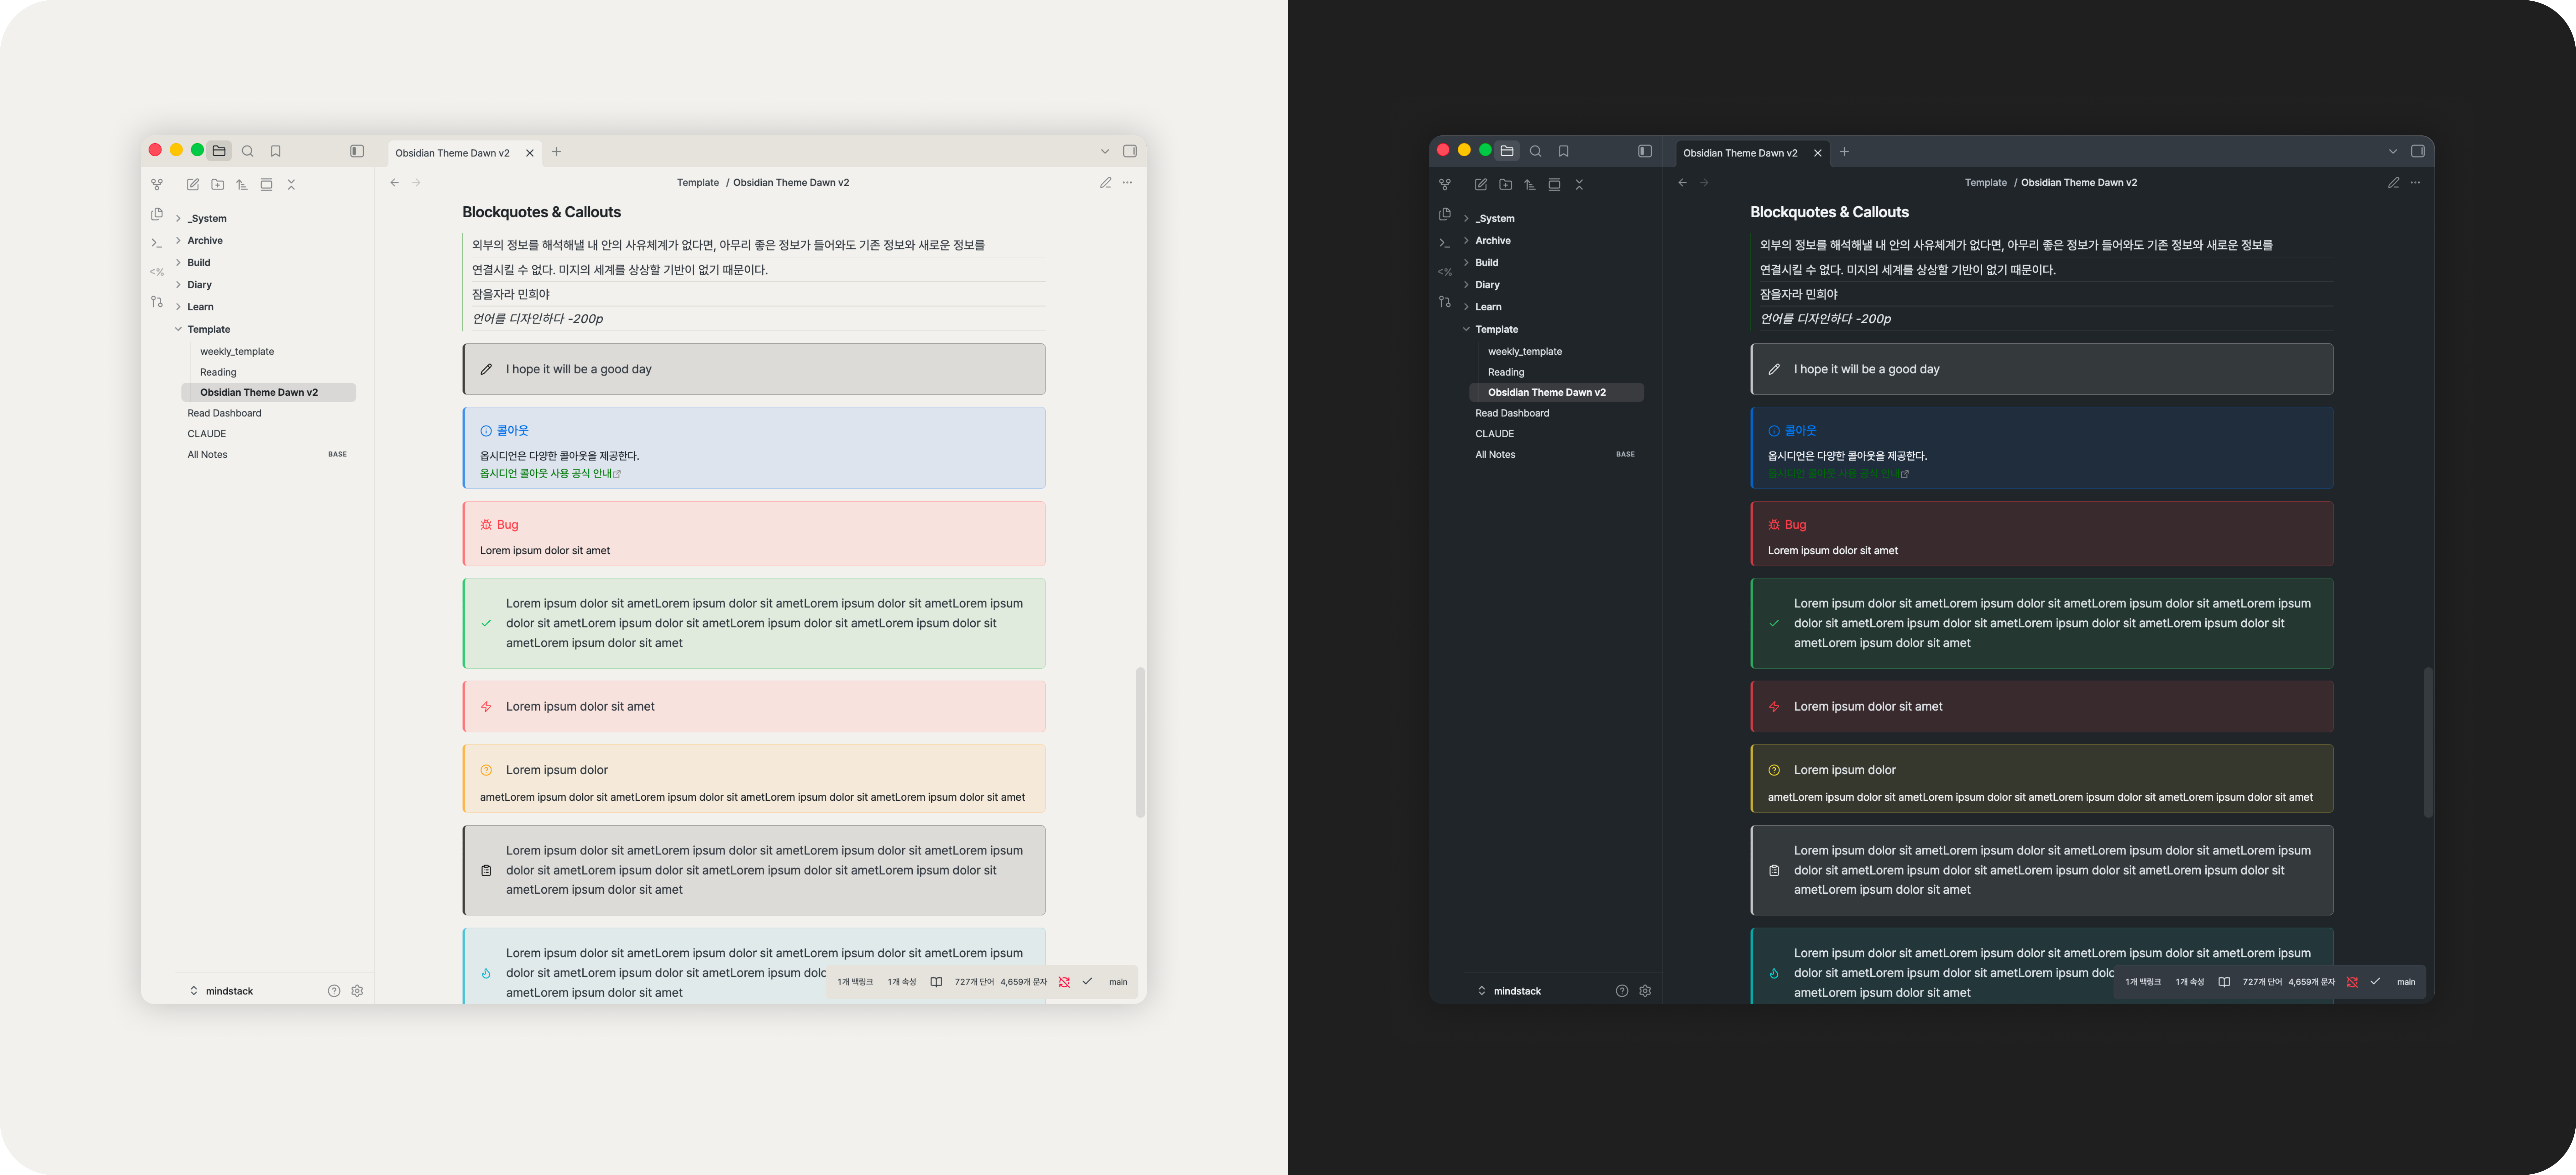Image resolution: width=2576 pixels, height=1175 pixels.
Task: Open settings gear in the dark window
Action: tap(1645, 991)
